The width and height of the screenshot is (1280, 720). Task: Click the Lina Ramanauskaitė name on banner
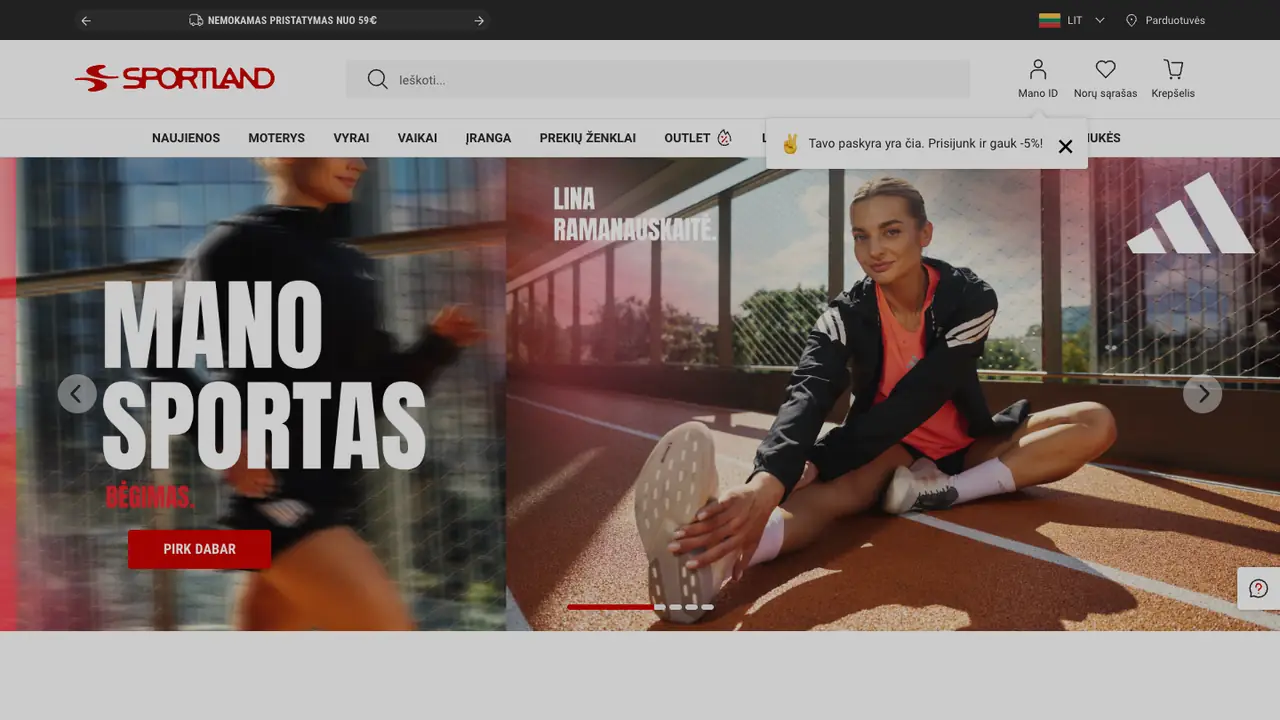point(635,214)
